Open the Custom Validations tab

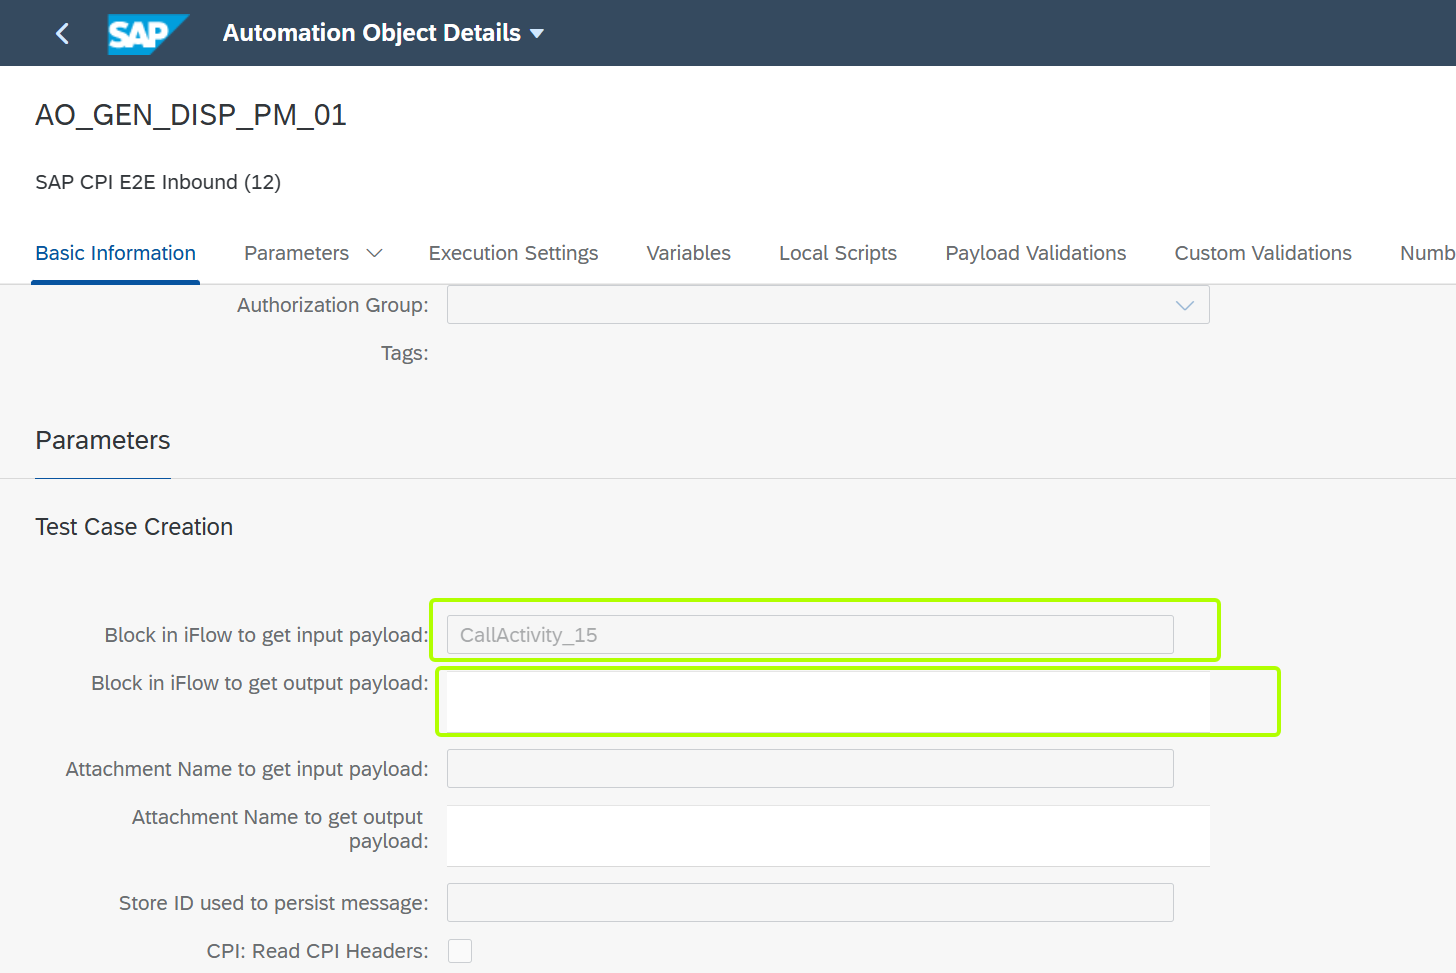tap(1263, 253)
